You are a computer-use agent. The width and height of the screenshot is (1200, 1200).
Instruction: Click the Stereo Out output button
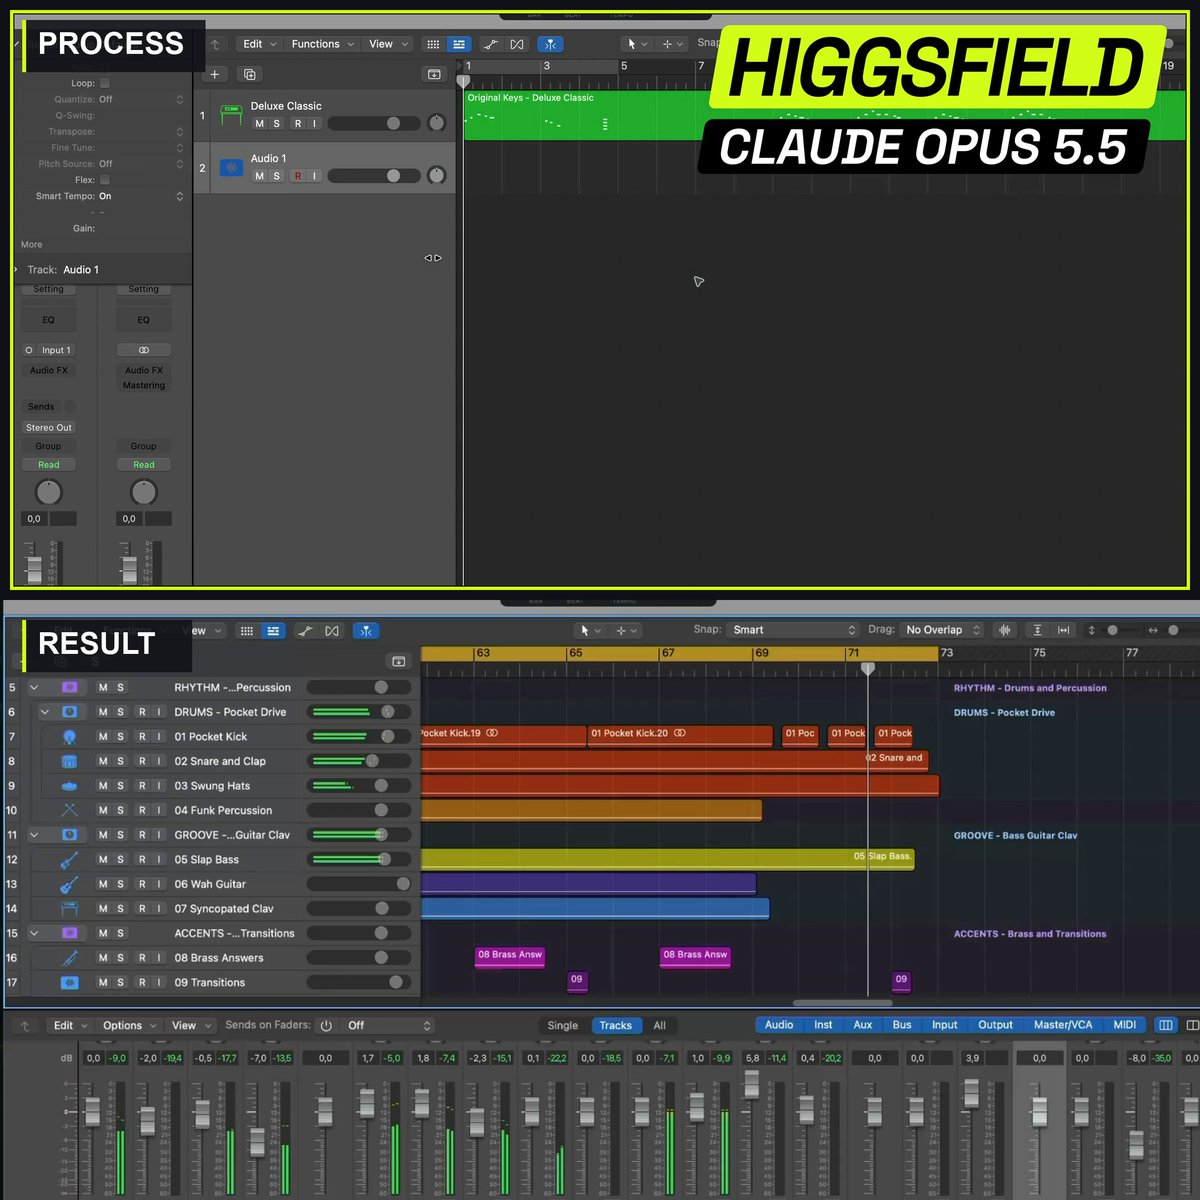(x=48, y=427)
